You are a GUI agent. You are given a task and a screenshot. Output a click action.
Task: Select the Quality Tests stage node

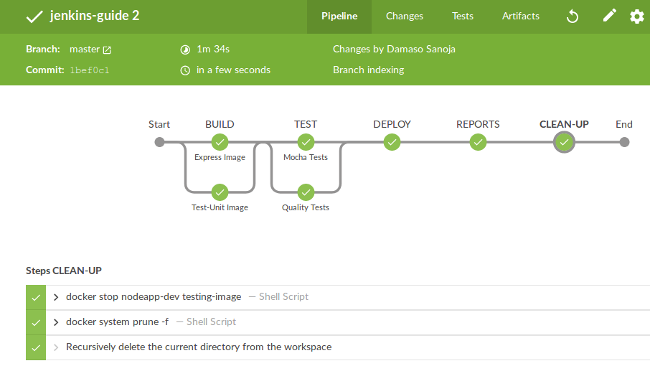(306, 192)
